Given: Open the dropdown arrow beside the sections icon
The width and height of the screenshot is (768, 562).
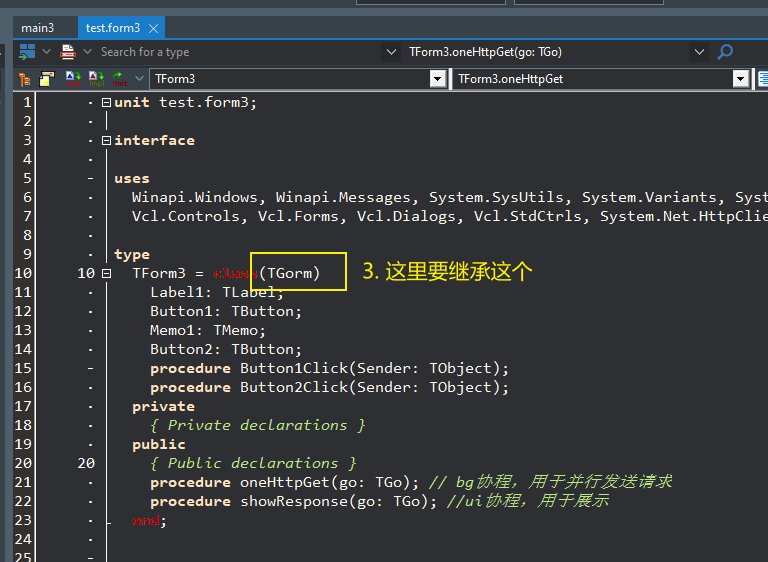Looking at the screenshot, I should pyautogui.click(x=47, y=51).
